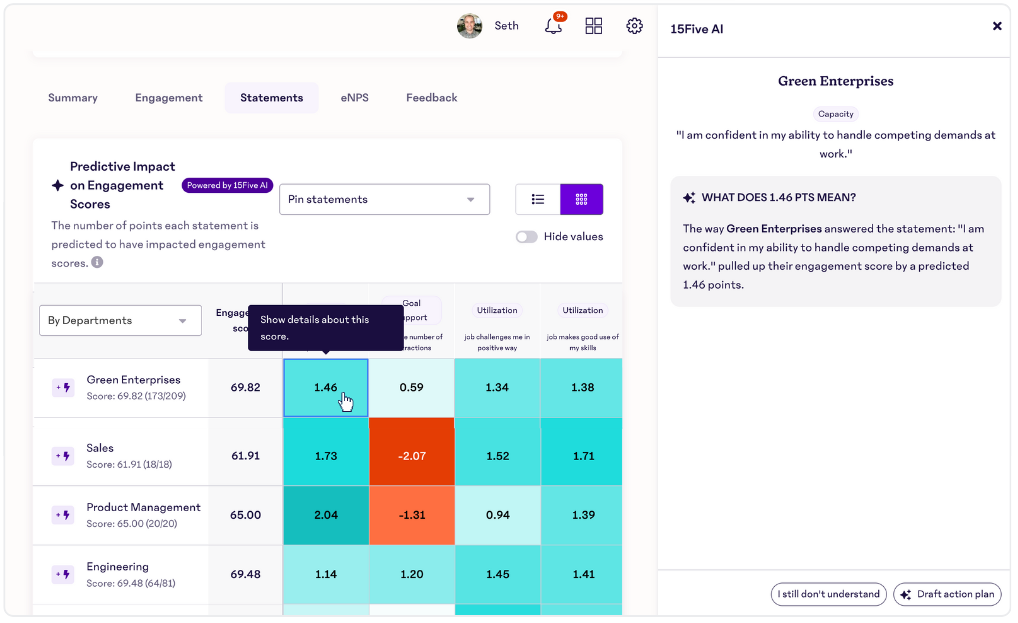Click the info icon after 'scores.'
1018x623 pixels.
click(97, 262)
